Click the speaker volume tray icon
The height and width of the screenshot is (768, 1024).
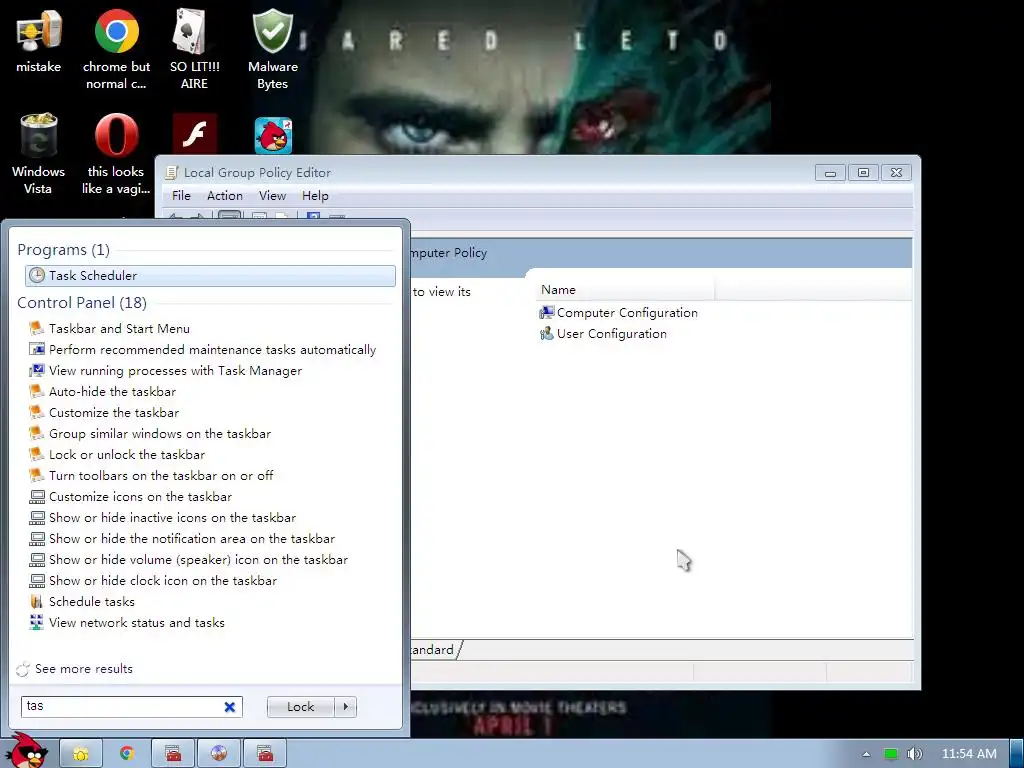point(914,754)
